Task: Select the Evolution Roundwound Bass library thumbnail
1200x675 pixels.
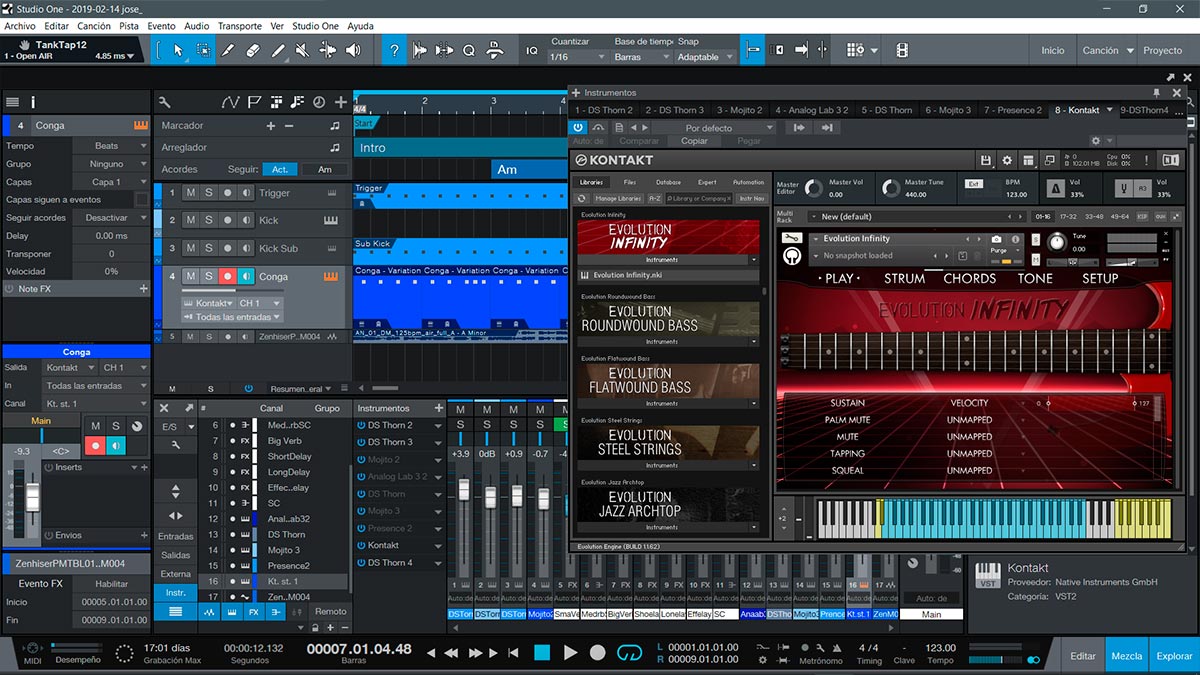Action: click(669, 319)
